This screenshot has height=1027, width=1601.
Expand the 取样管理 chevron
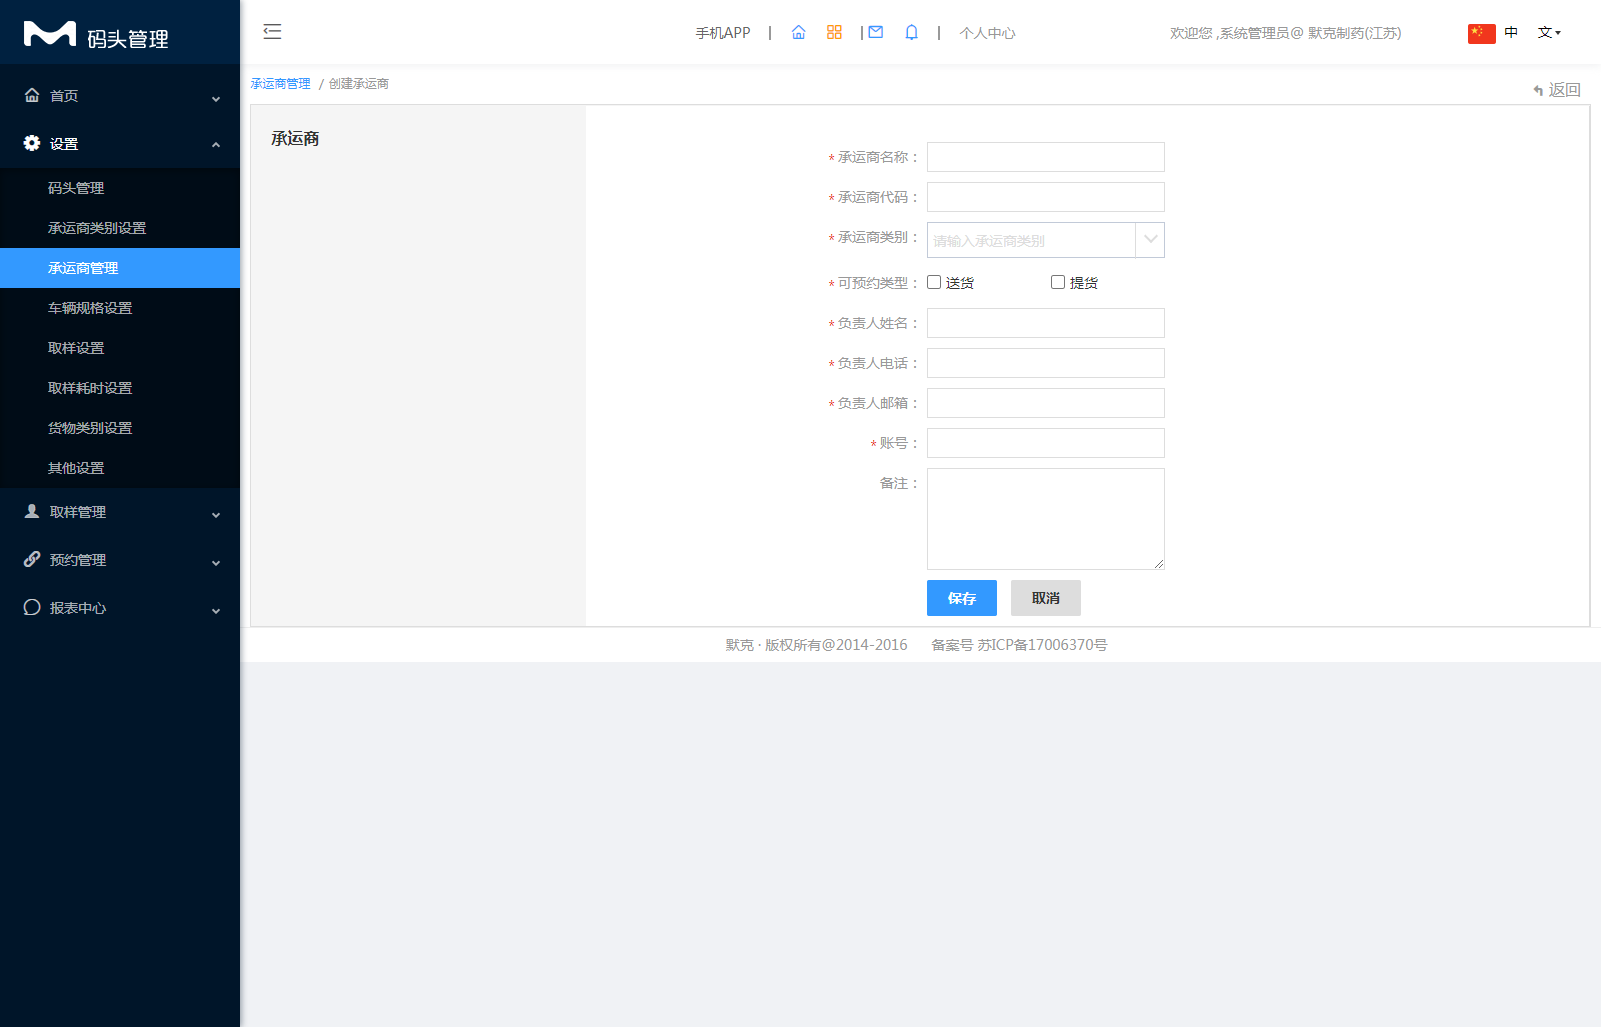[216, 514]
